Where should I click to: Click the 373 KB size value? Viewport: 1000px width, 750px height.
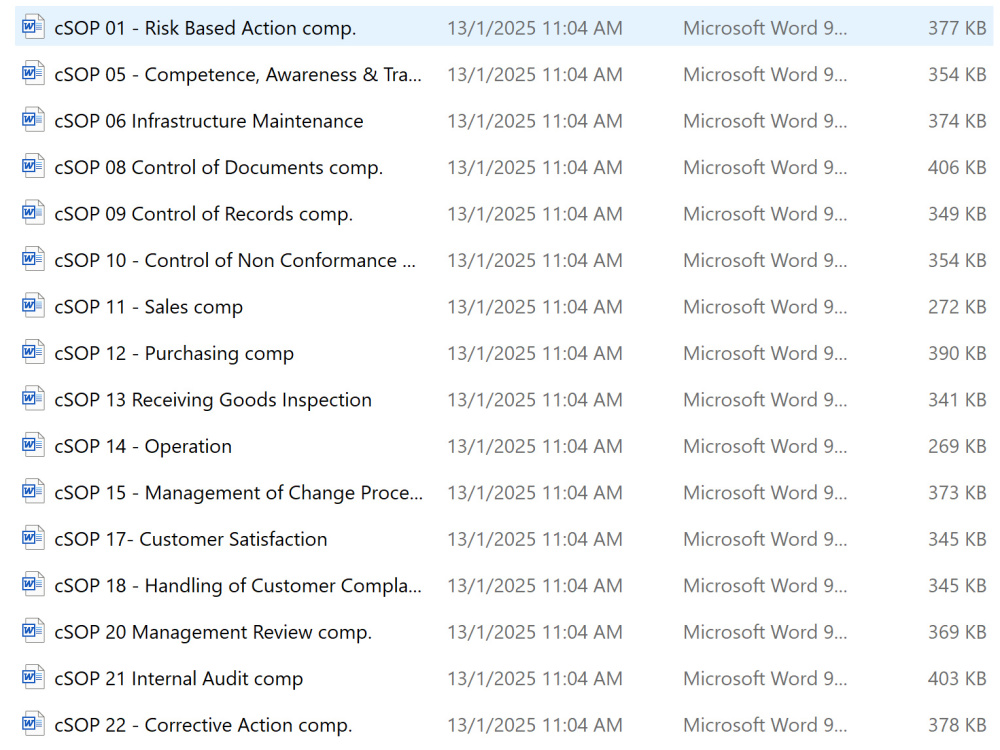(x=957, y=494)
